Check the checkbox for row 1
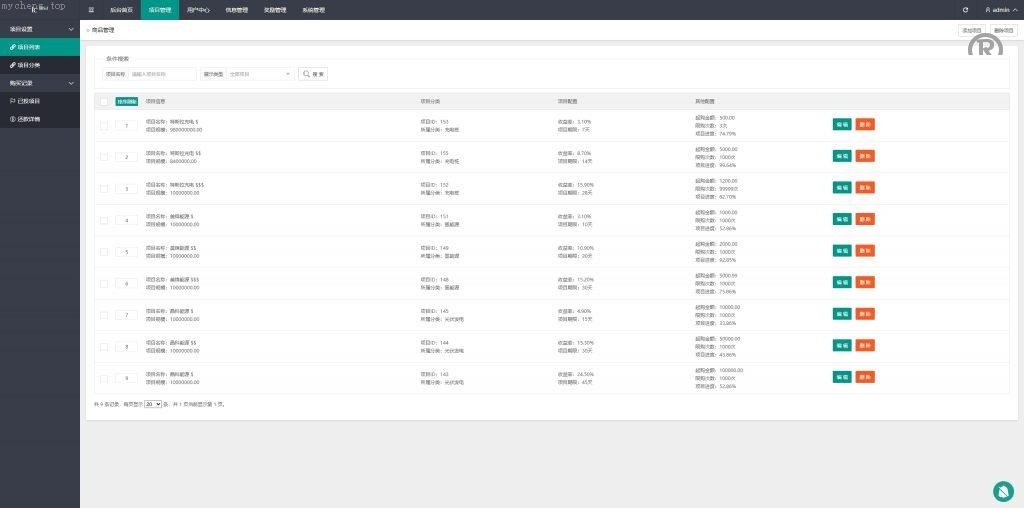This screenshot has width=1024, height=508. click(x=104, y=125)
